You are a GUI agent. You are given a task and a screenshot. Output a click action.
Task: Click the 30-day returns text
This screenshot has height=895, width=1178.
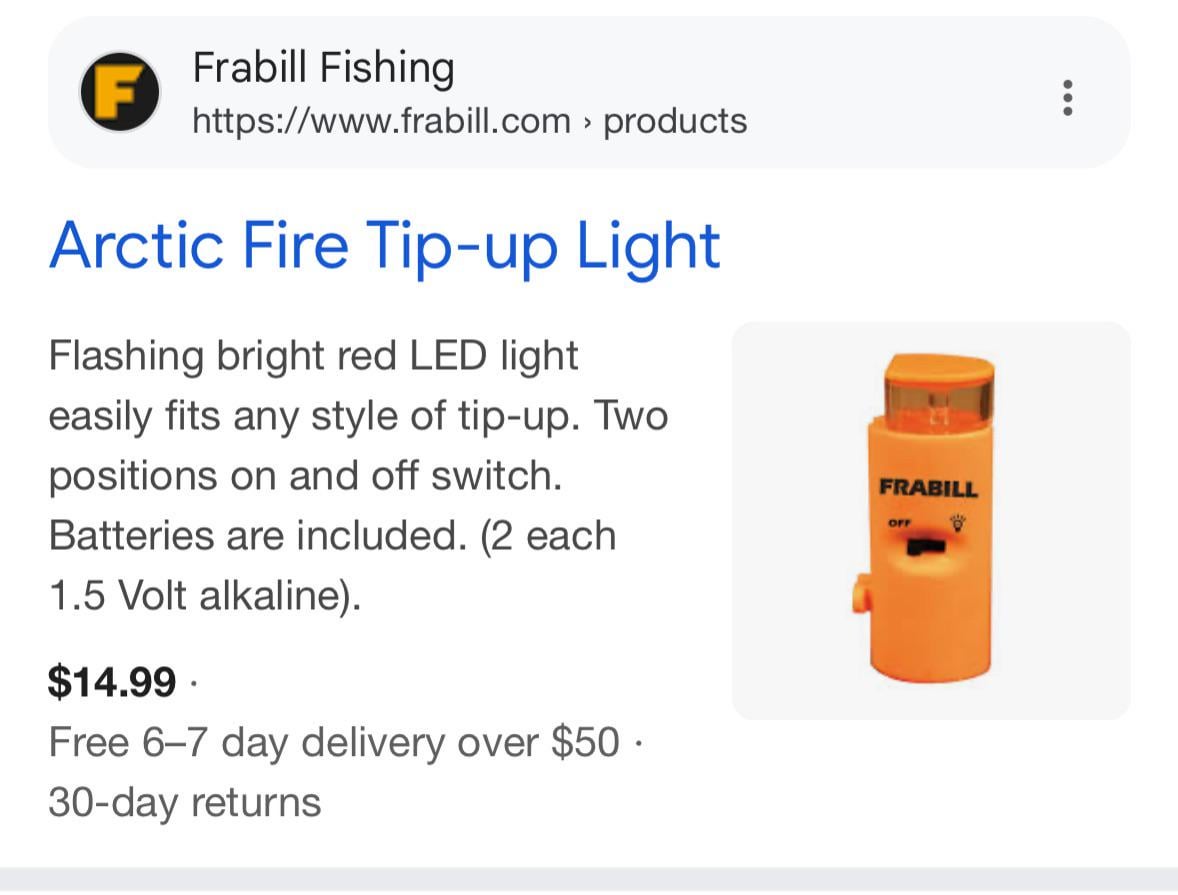tap(185, 802)
